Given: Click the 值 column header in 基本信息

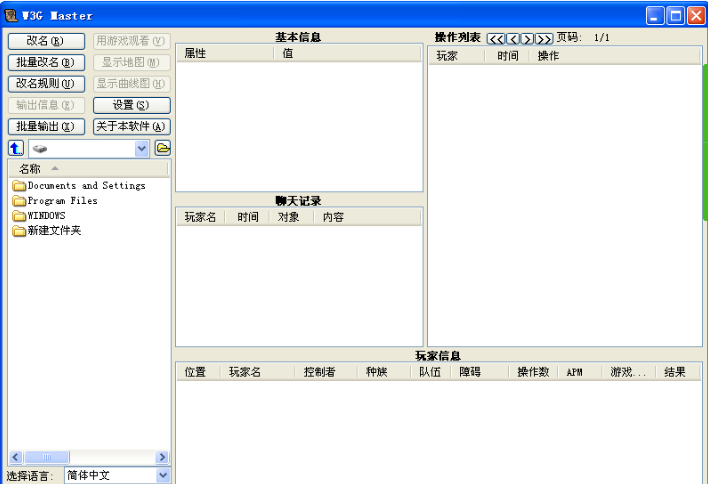Looking at the screenshot, I should pyautogui.click(x=347, y=53).
